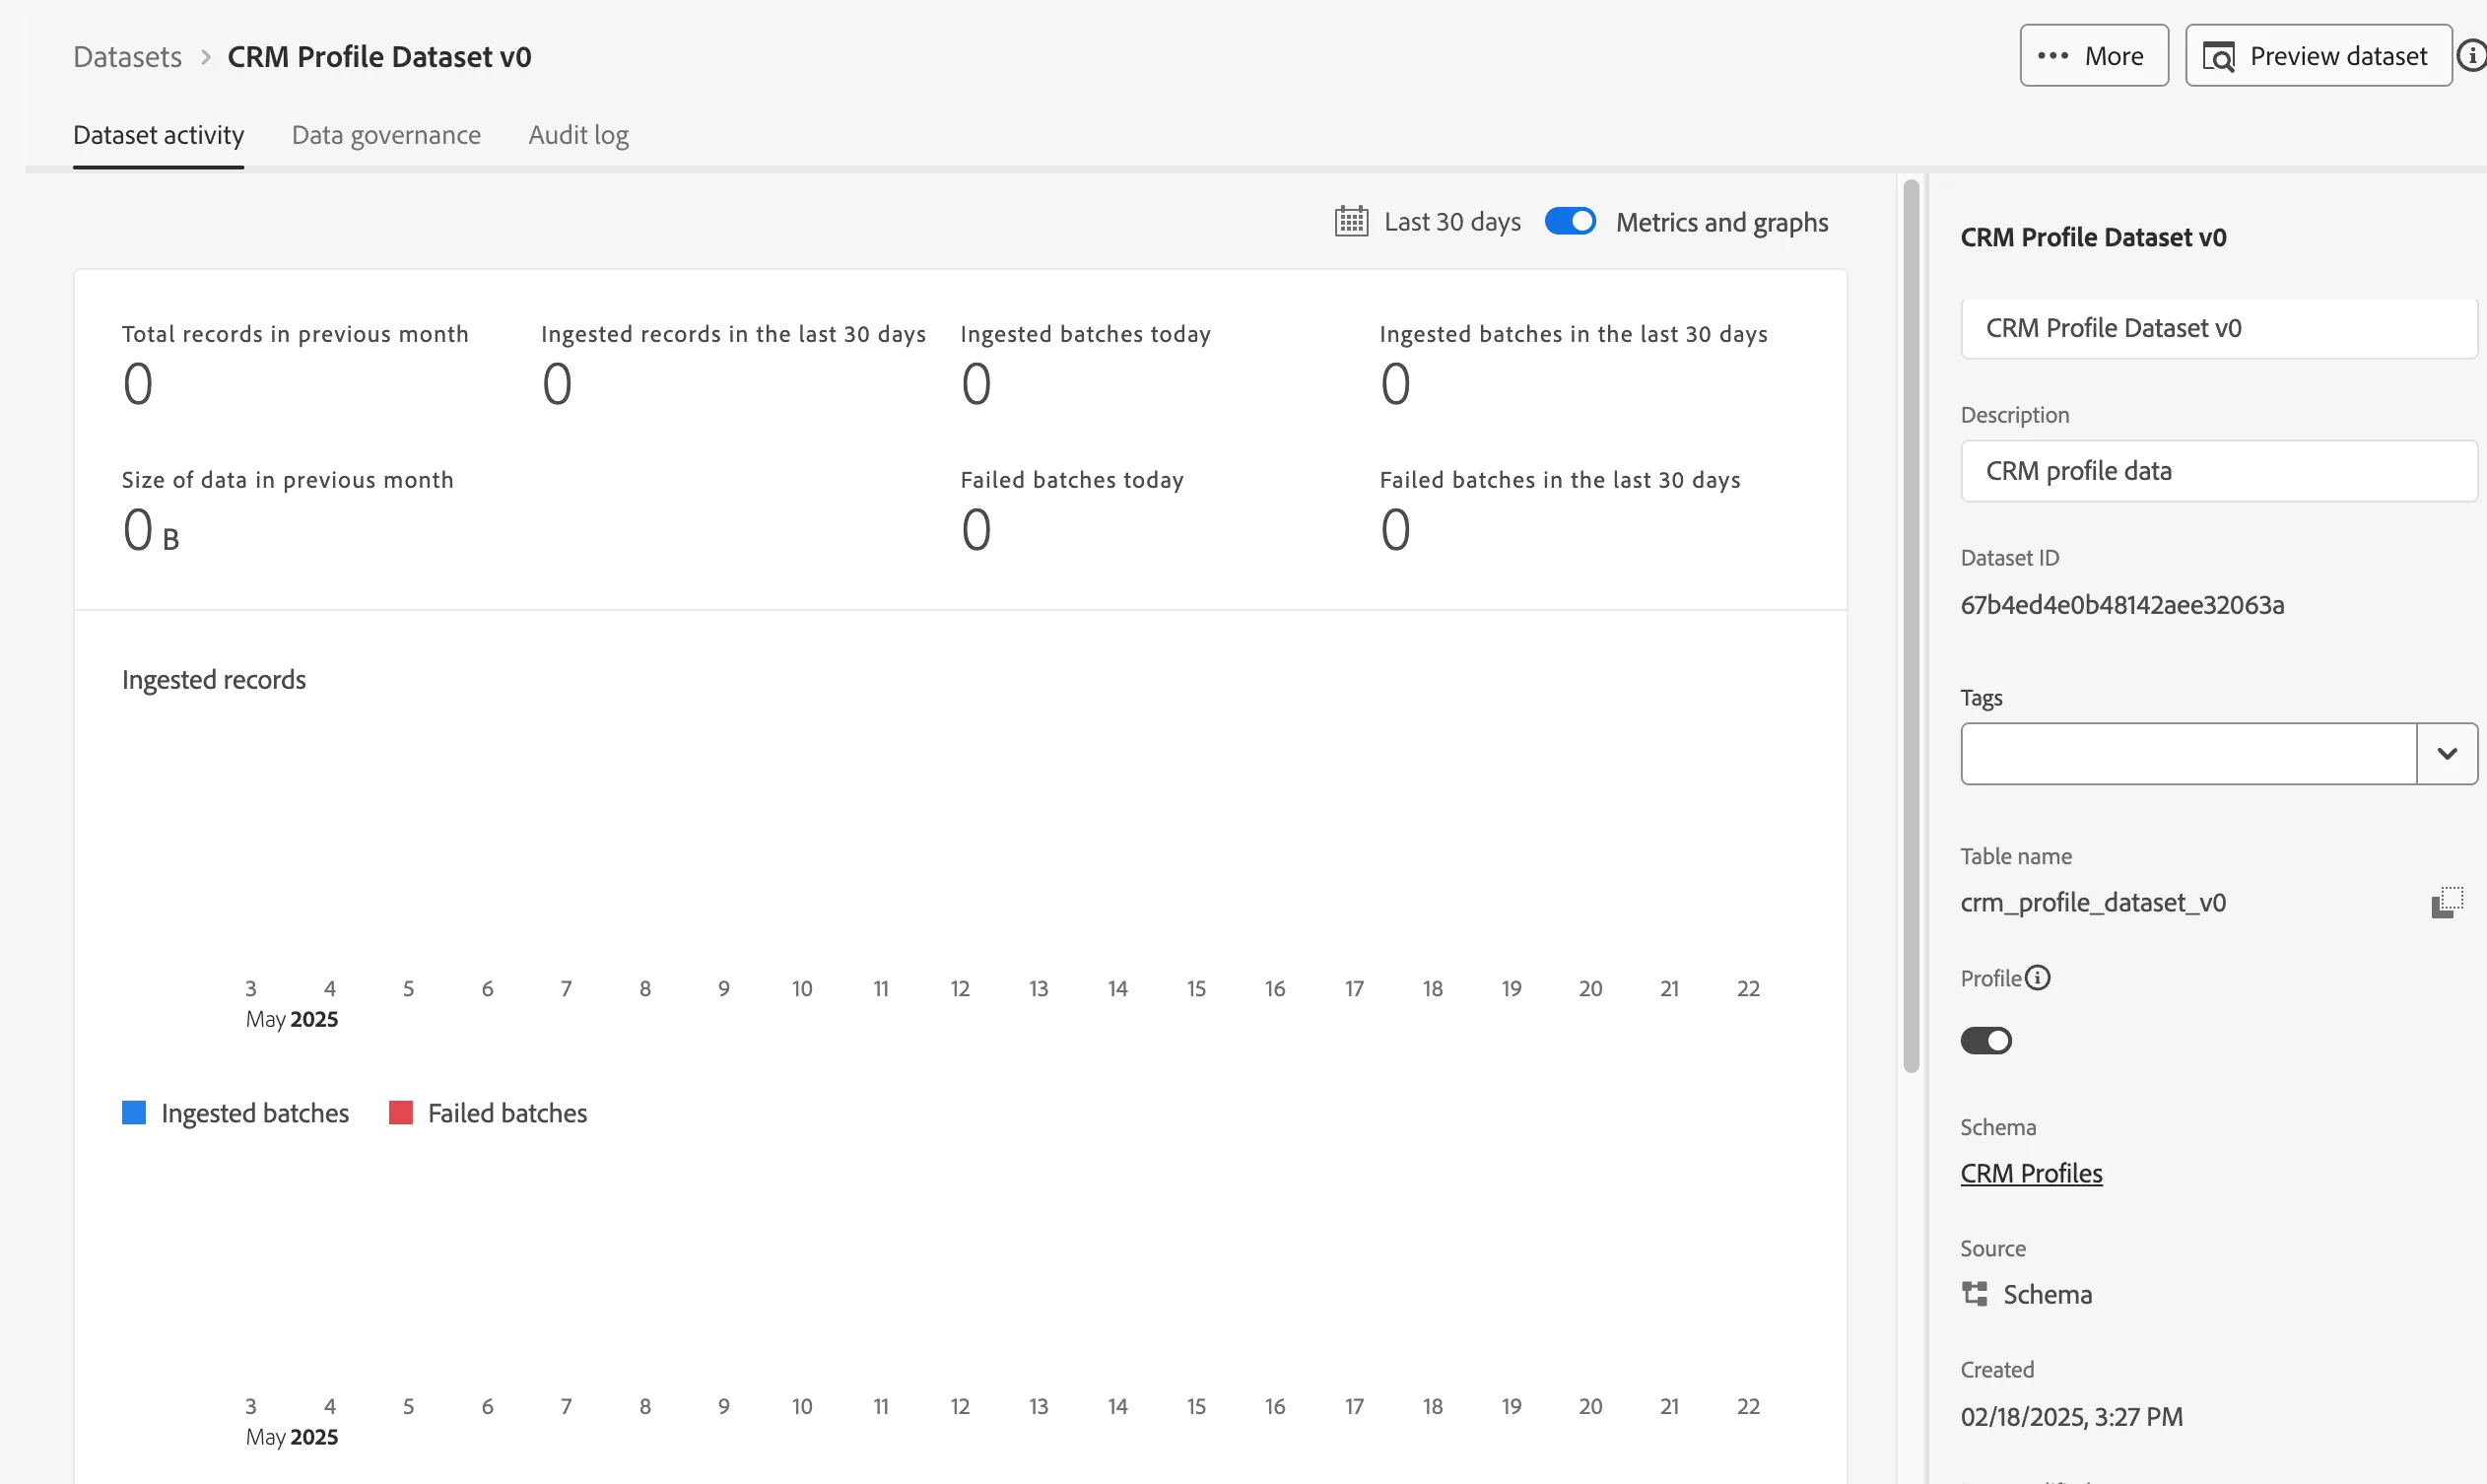
Task: Click the Tags input field
Action: click(x=2189, y=754)
